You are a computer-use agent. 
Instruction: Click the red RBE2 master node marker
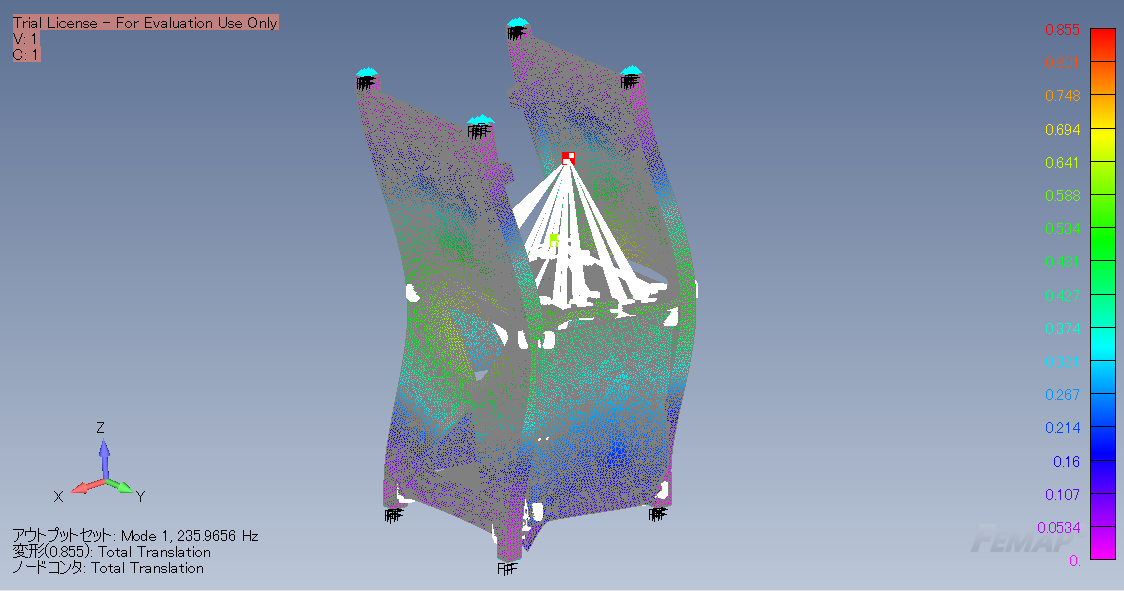click(568, 158)
